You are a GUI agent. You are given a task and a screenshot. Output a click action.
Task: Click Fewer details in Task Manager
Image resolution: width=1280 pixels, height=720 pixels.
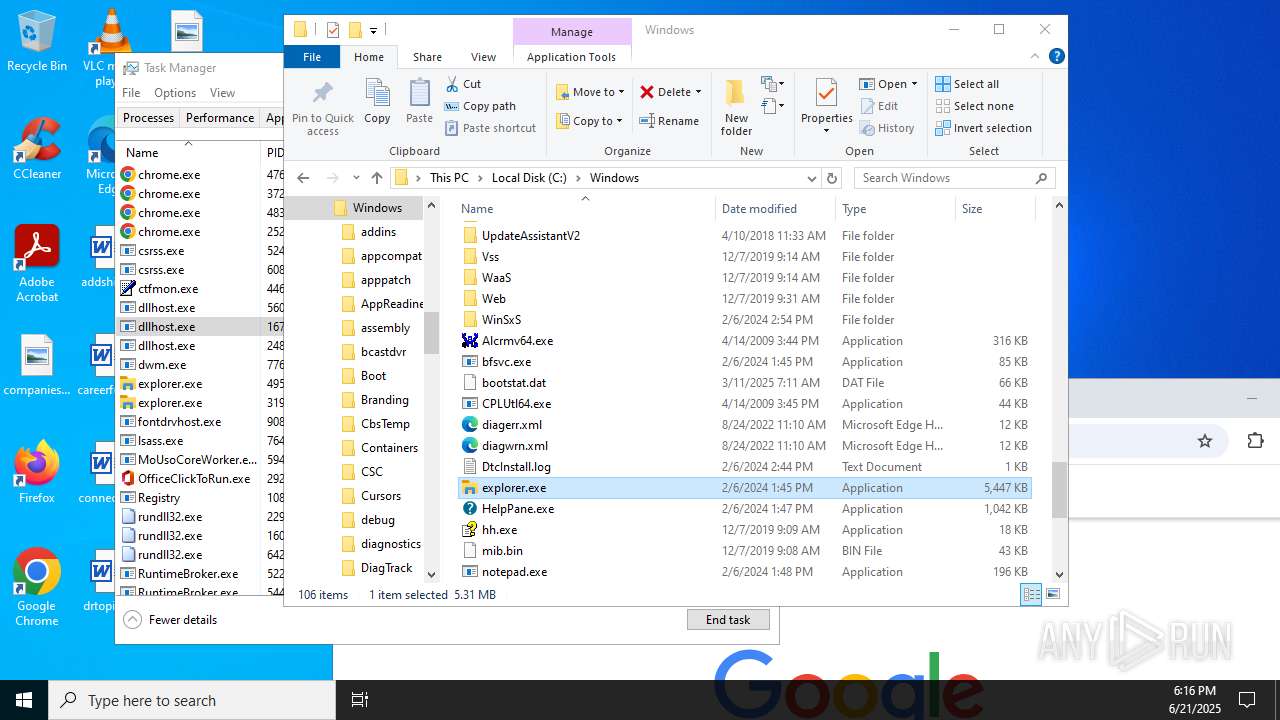click(170, 620)
